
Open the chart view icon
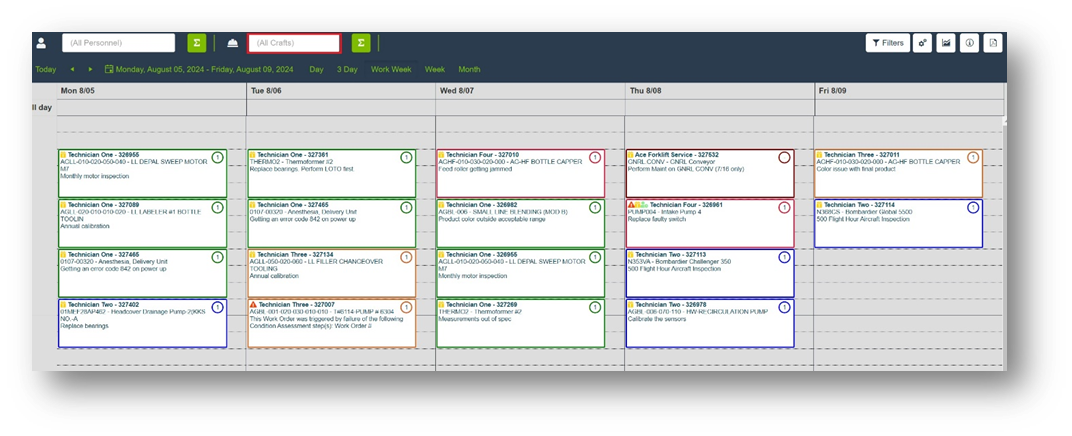pyautogui.click(x=945, y=43)
